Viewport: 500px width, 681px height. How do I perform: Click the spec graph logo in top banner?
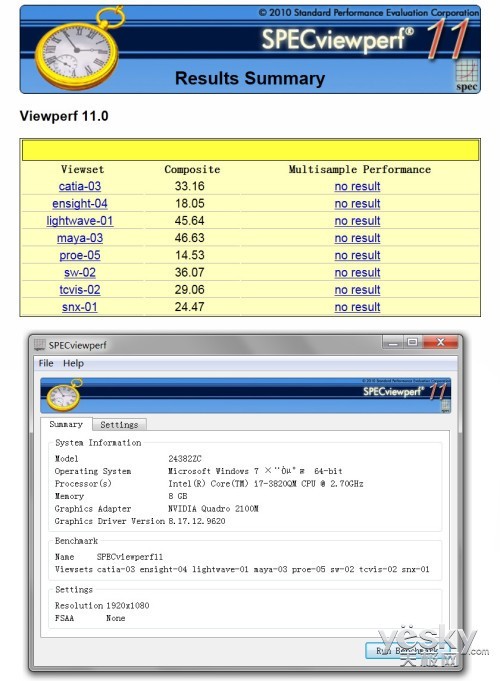click(467, 75)
